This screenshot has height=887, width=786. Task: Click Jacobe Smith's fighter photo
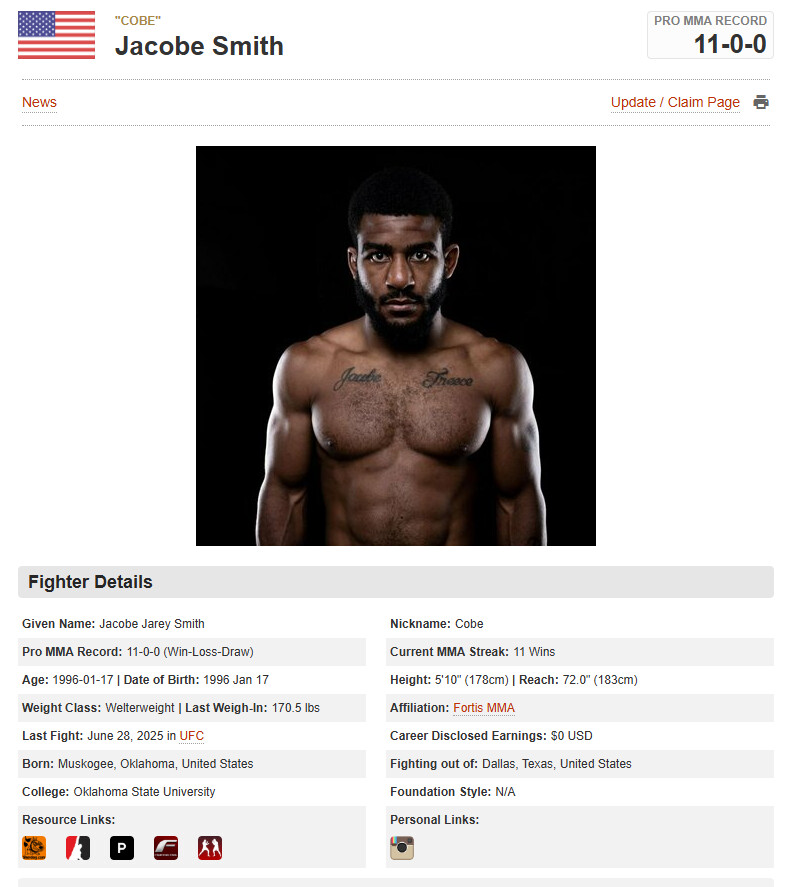(396, 346)
